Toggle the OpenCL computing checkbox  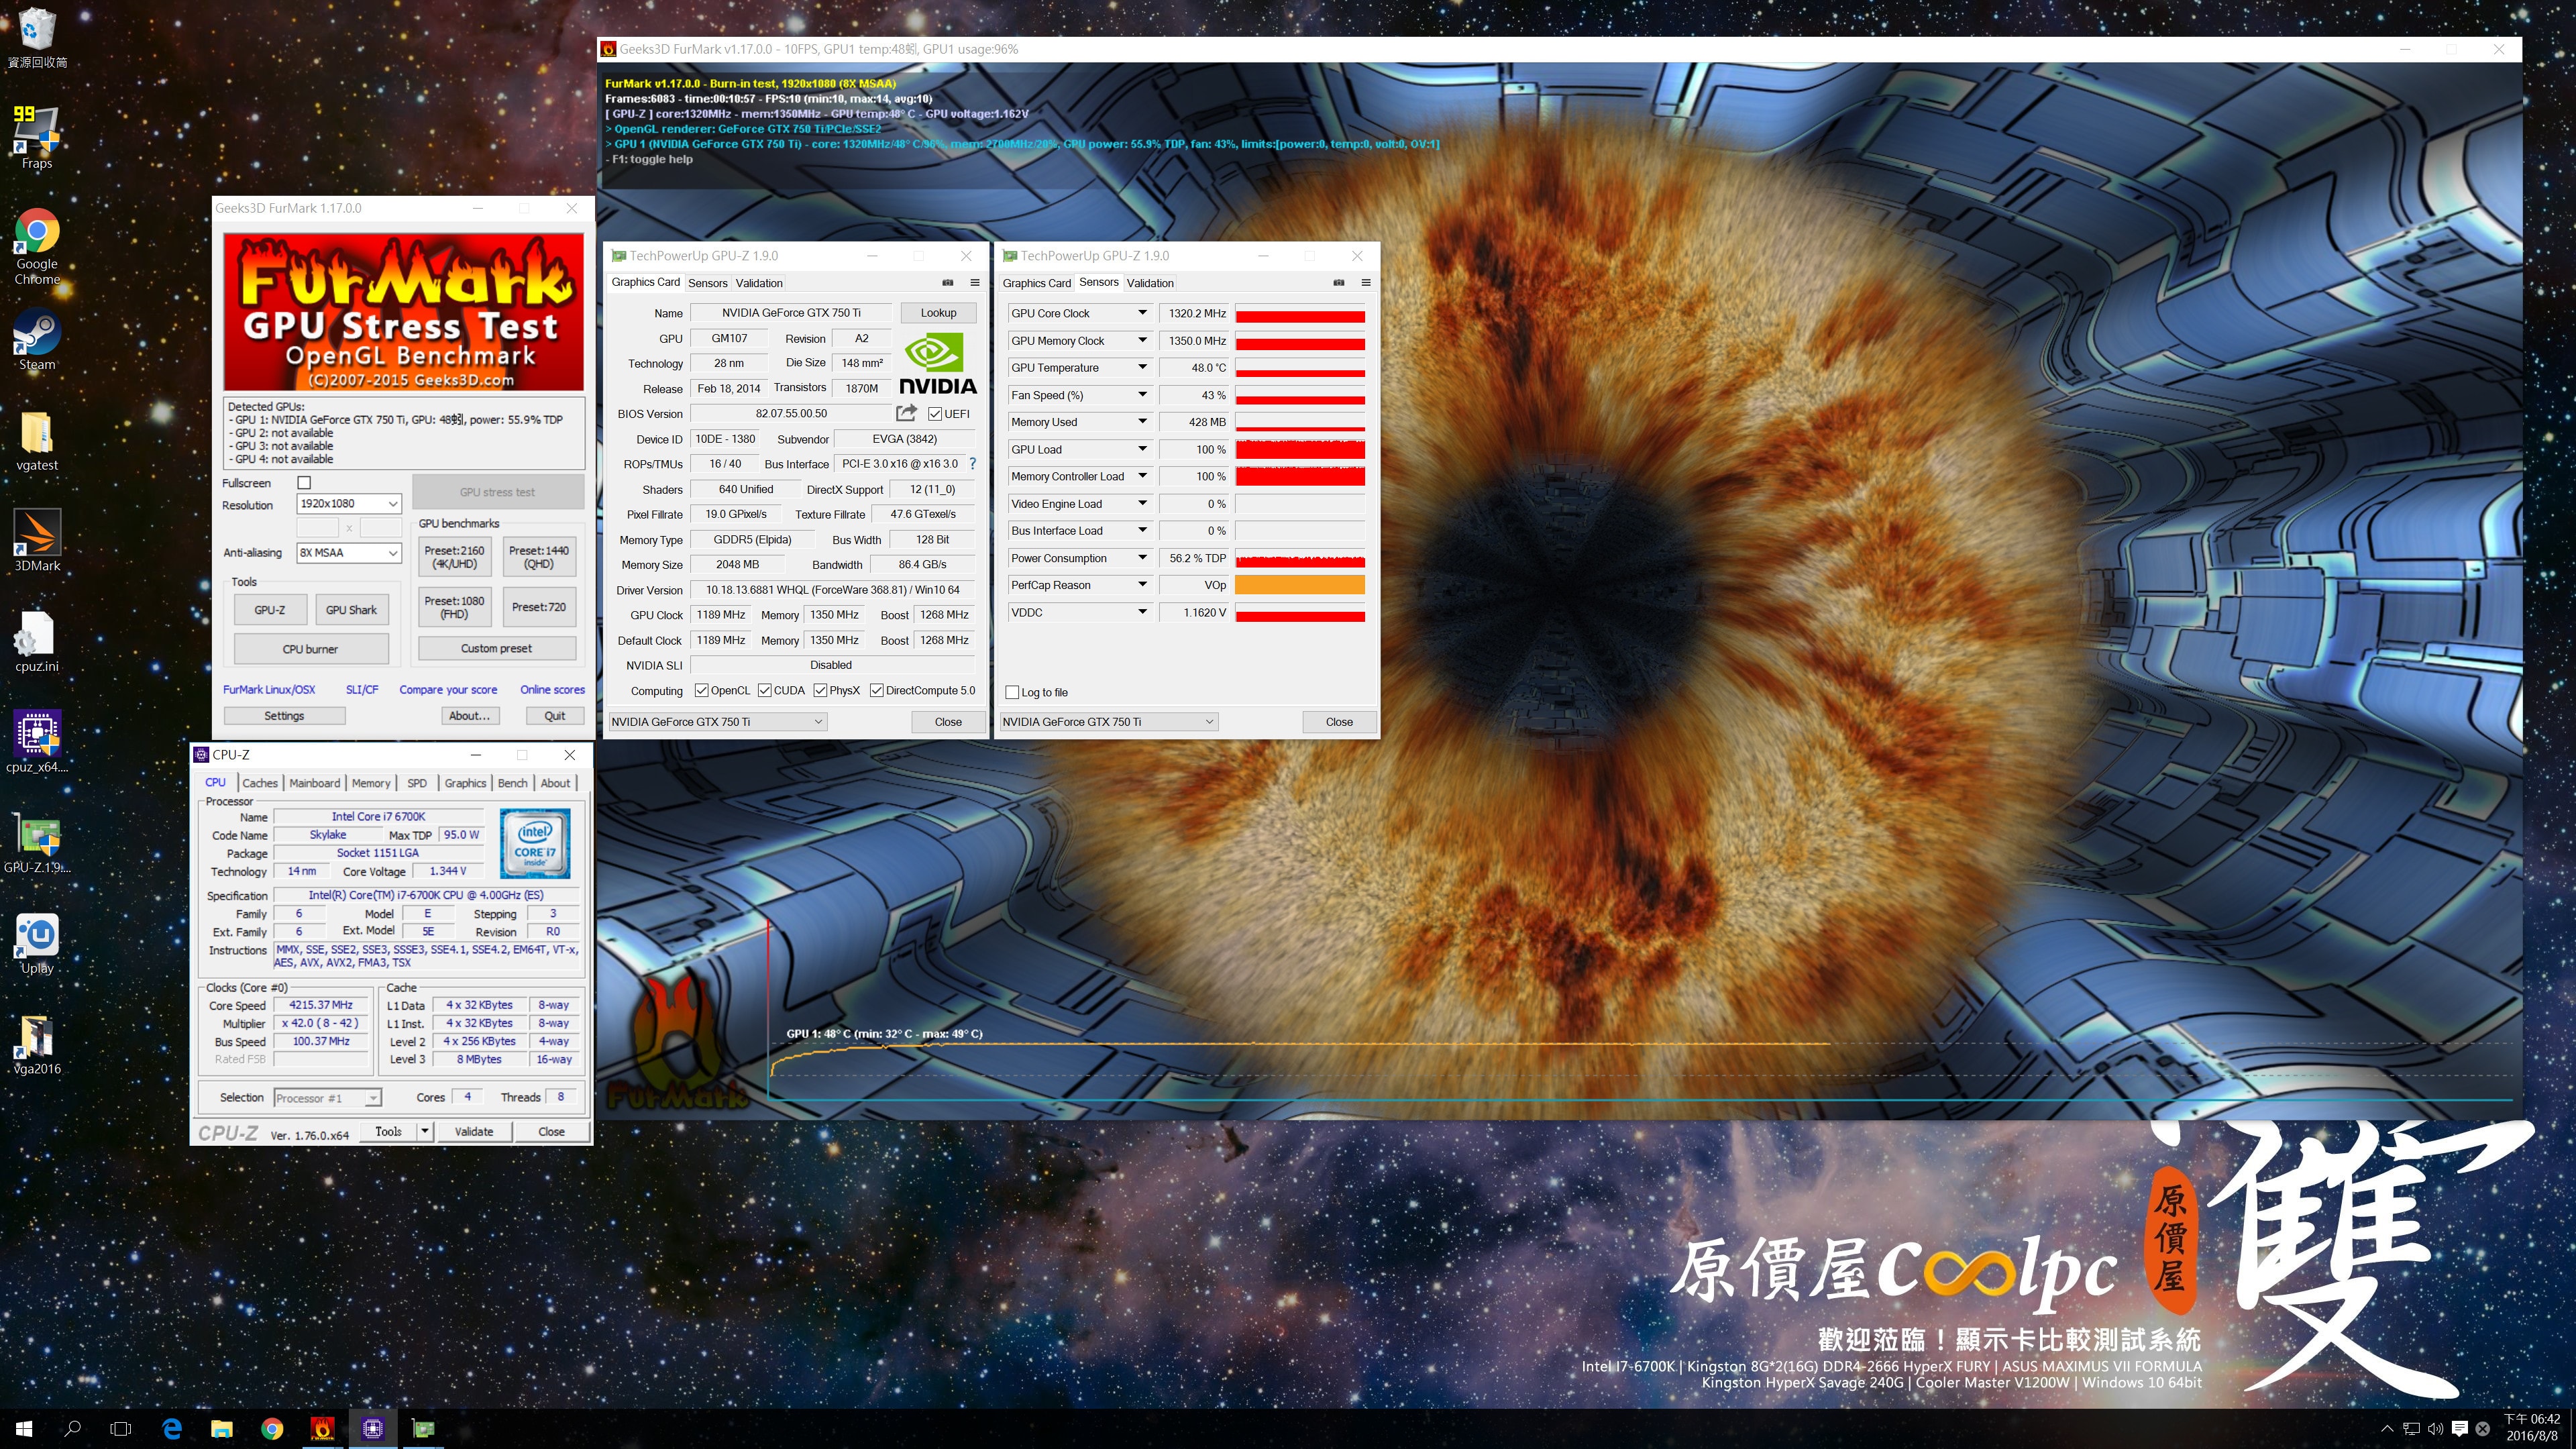click(x=701, y=691)
